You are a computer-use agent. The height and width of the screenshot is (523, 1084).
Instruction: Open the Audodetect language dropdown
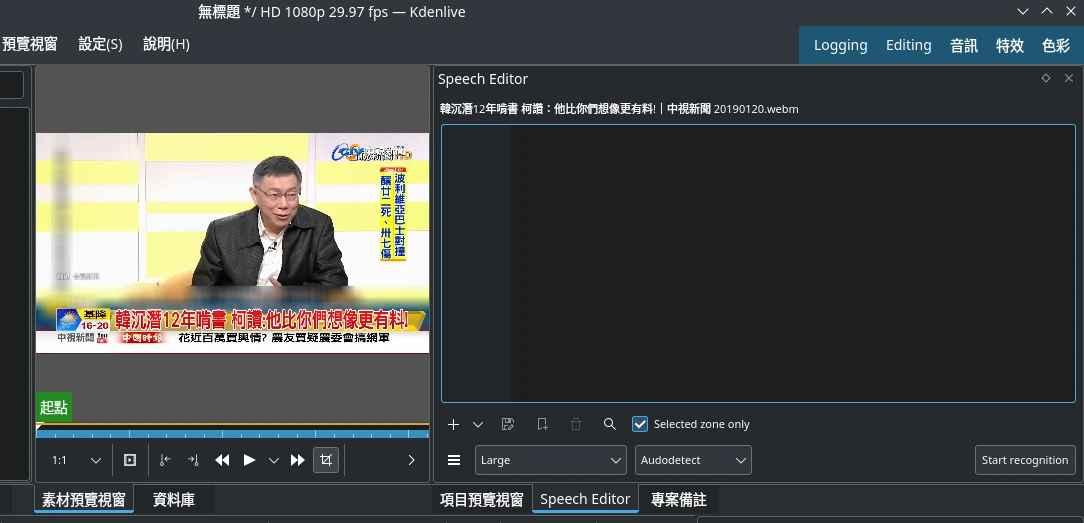[x=693, y=460]
